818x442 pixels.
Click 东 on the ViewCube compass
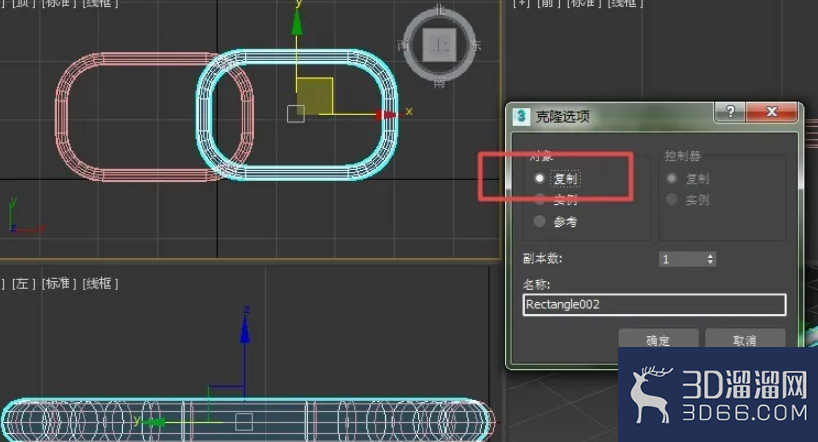(475, 45)
